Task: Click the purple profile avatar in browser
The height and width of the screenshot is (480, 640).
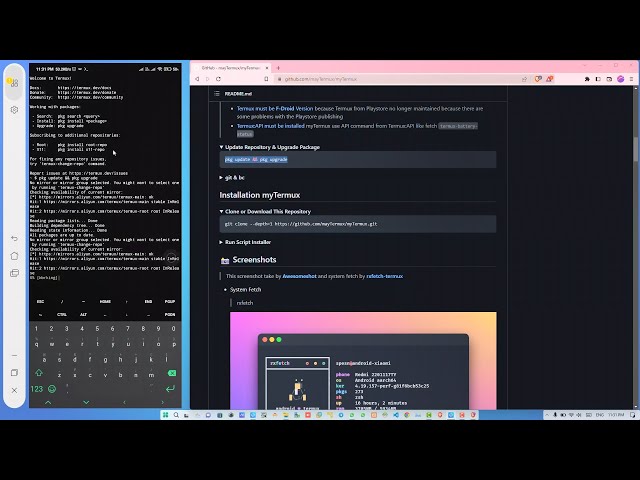Action: click(620, 79)
